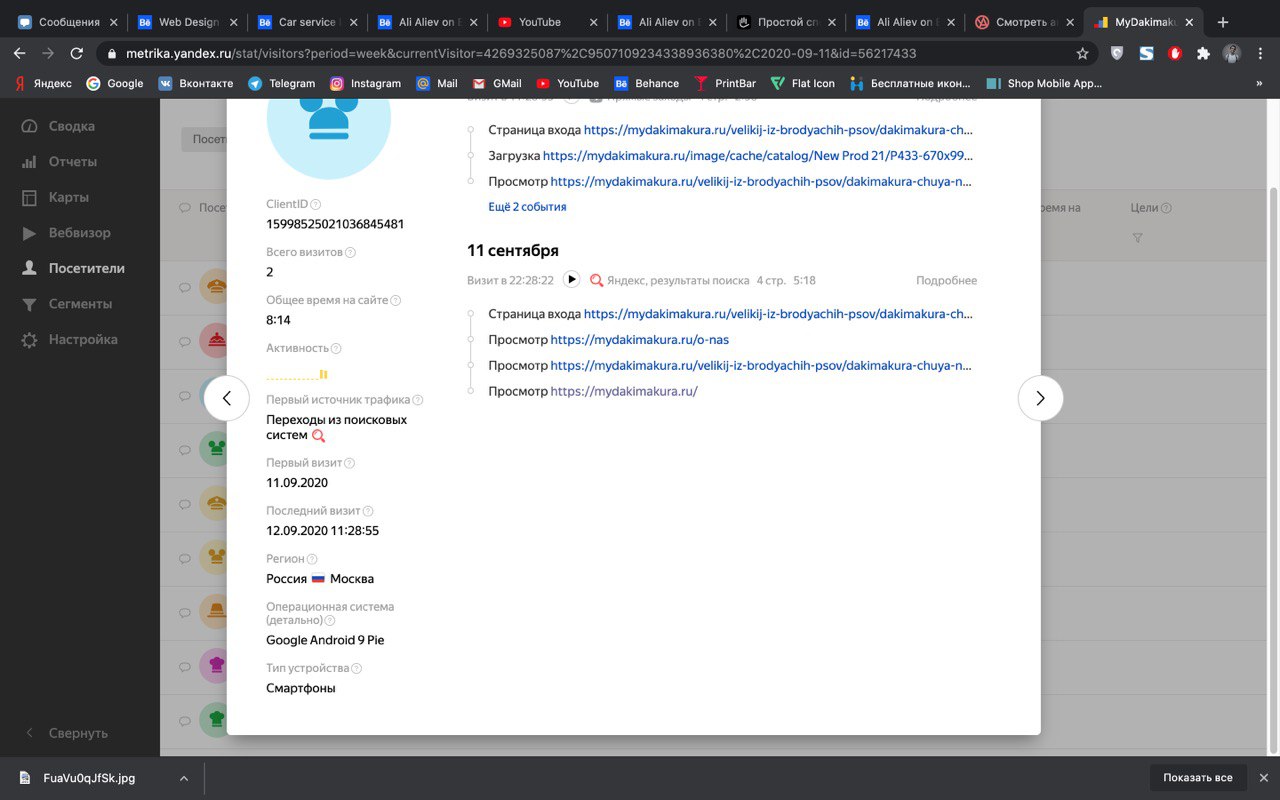Go to previous visitor with left arrow
Viewport: 1280px width, 800px height.
point(227,398)
